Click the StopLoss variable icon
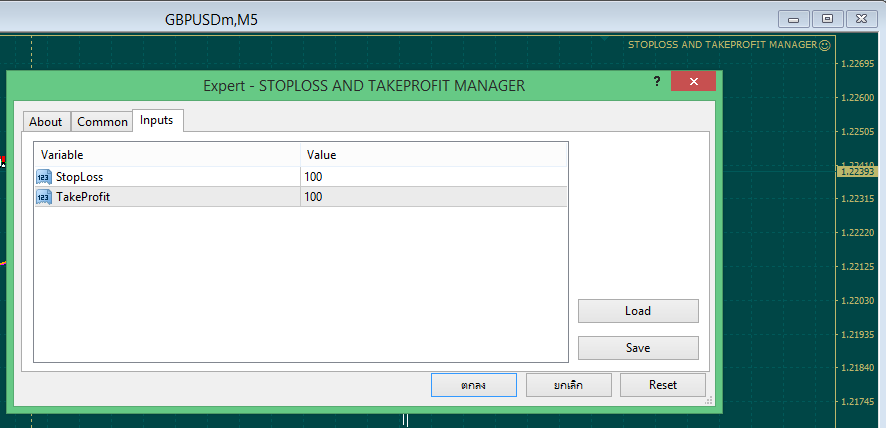Screen dimensions: 886x428 point(44,177)
